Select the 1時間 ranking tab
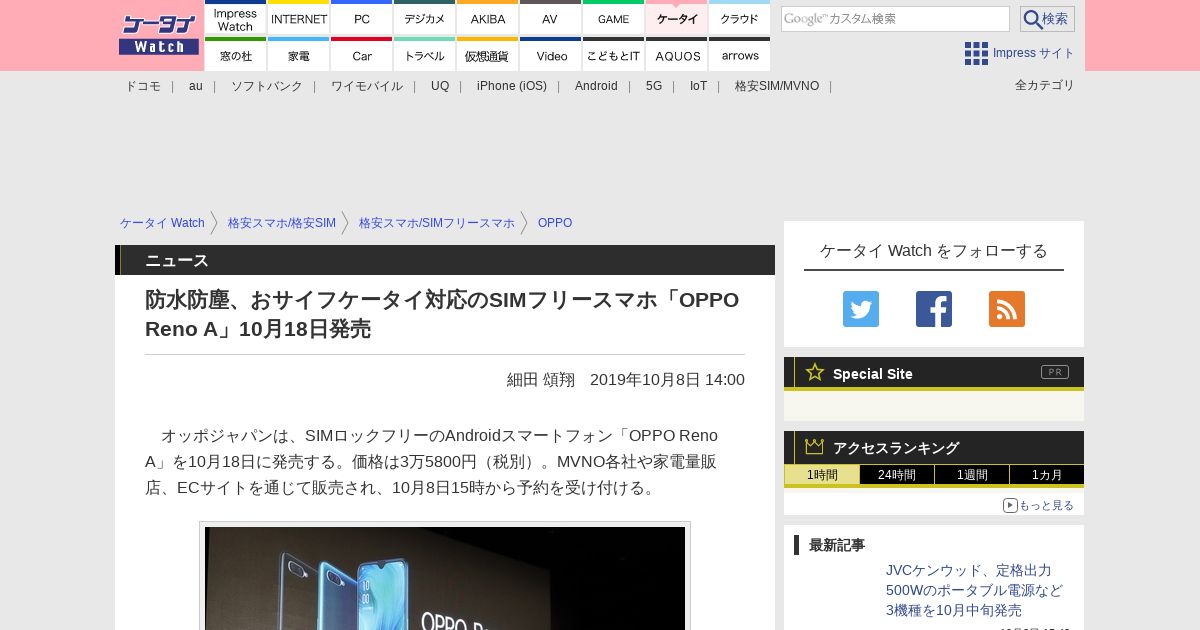 point(822,475)
